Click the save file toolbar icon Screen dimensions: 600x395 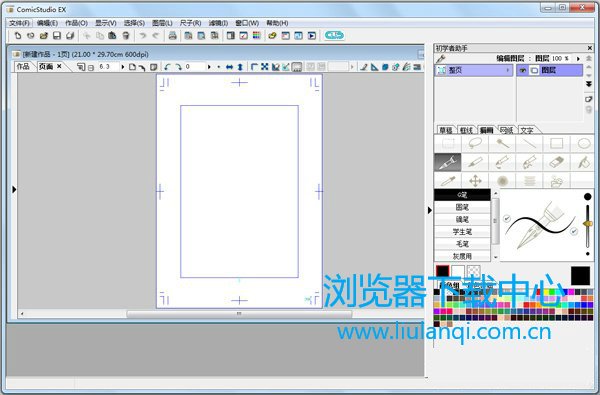[57, 36]
